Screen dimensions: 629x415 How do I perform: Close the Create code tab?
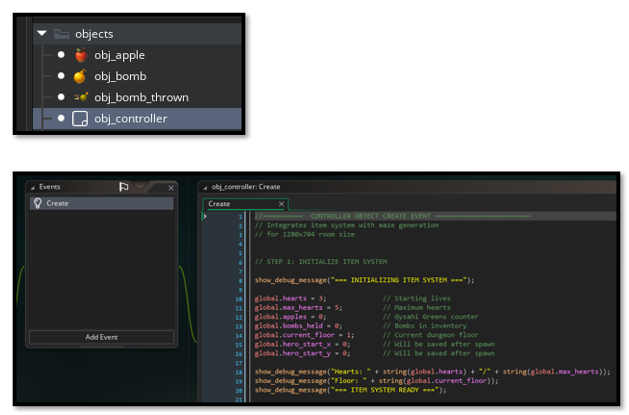(282, 204)
